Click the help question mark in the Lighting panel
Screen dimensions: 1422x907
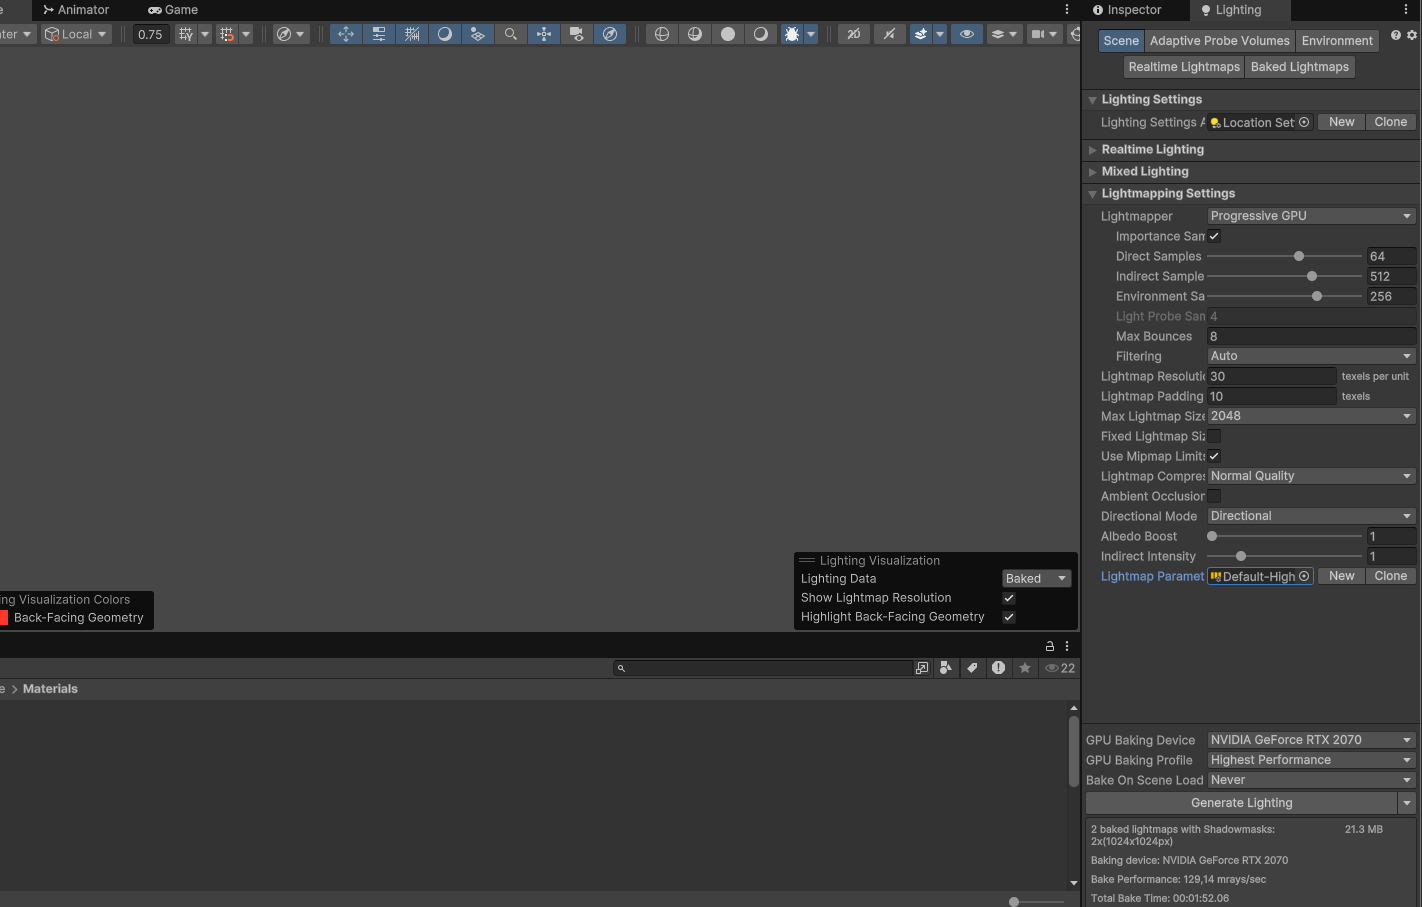click(1396, 35)
